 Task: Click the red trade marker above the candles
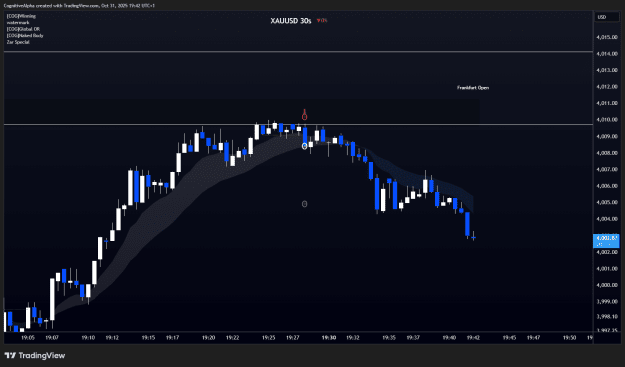coord(305,116)
